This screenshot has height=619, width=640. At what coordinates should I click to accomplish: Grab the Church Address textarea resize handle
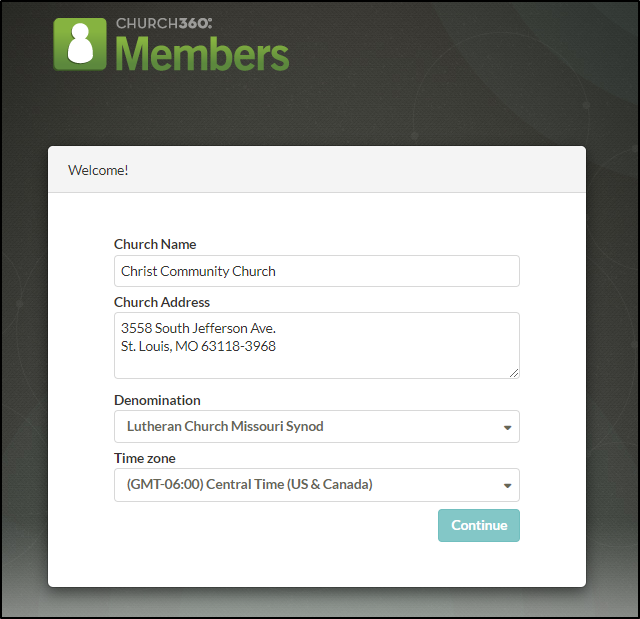514,373
